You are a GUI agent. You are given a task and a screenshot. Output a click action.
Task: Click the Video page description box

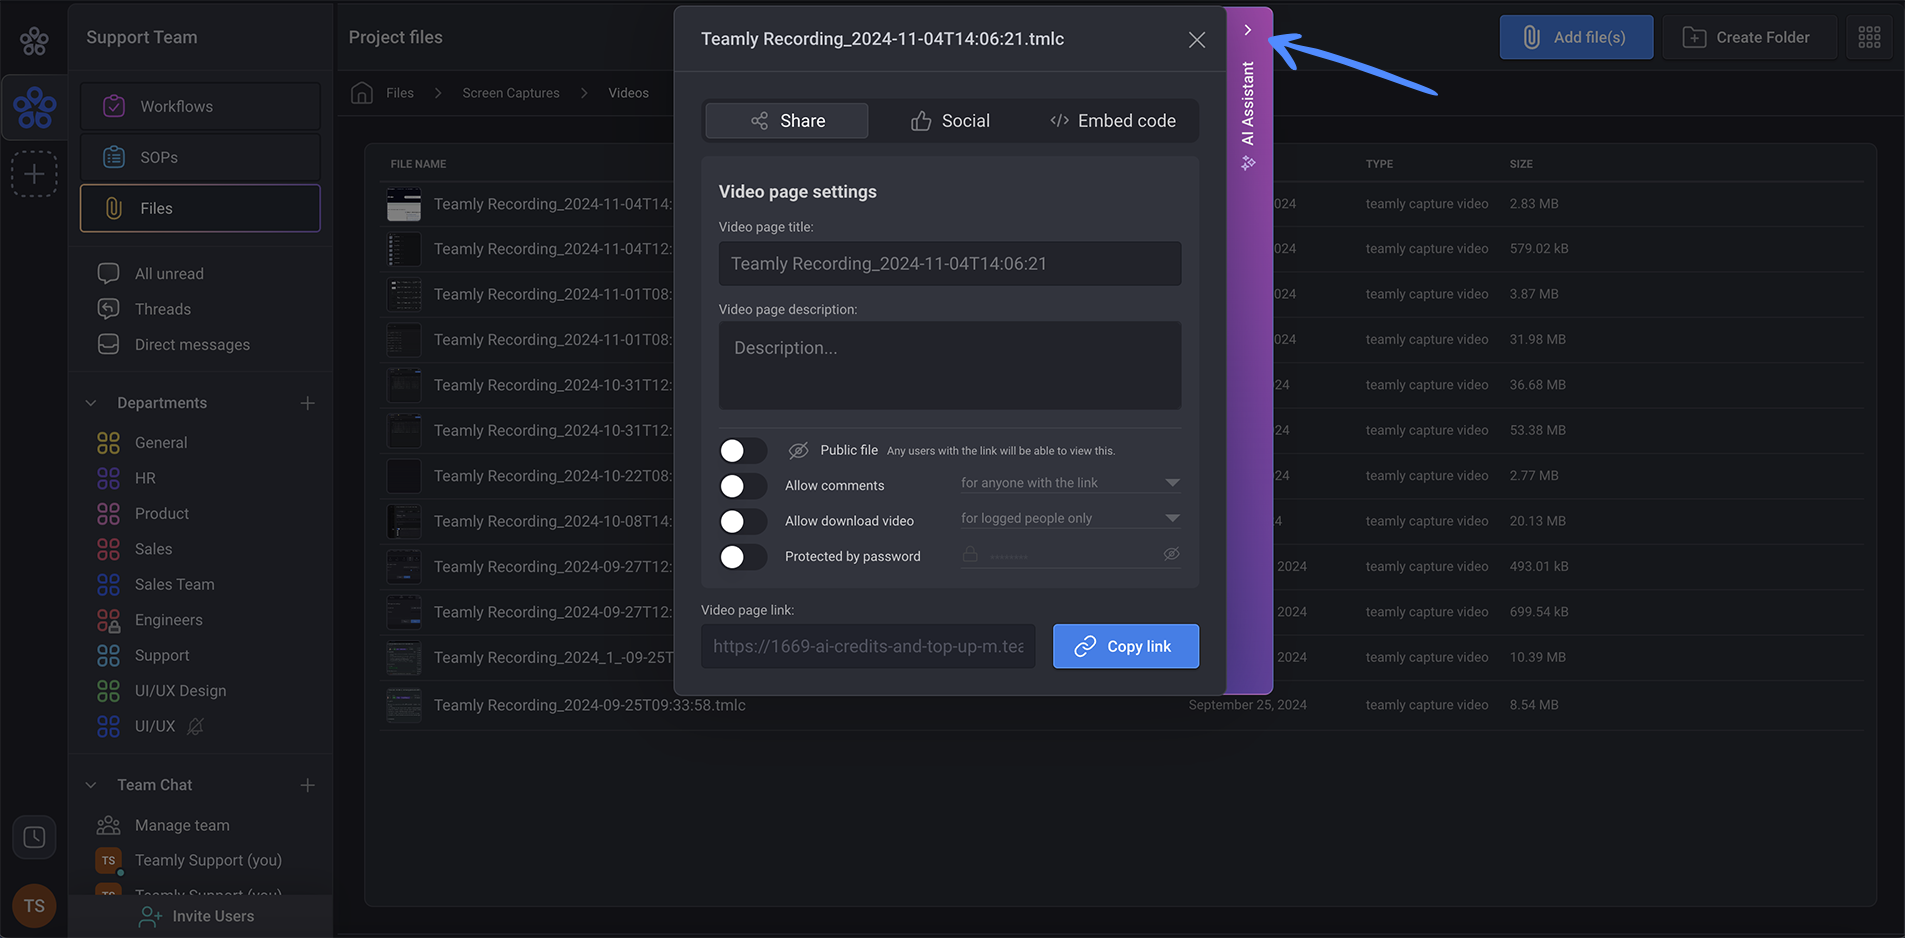950,365
